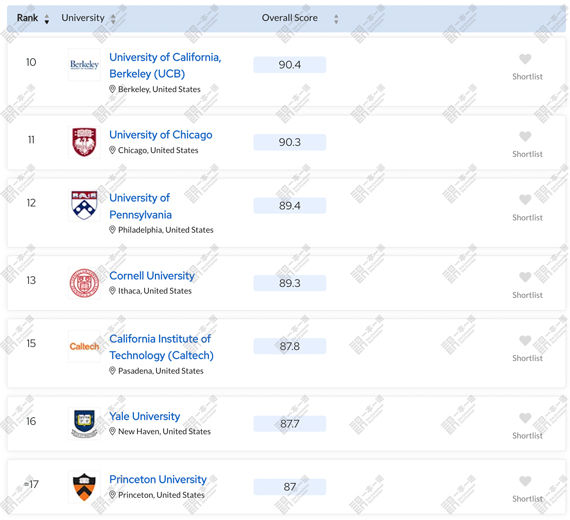
Task: Click the orange Caltech logo
Action: click(x=84, y=346)
